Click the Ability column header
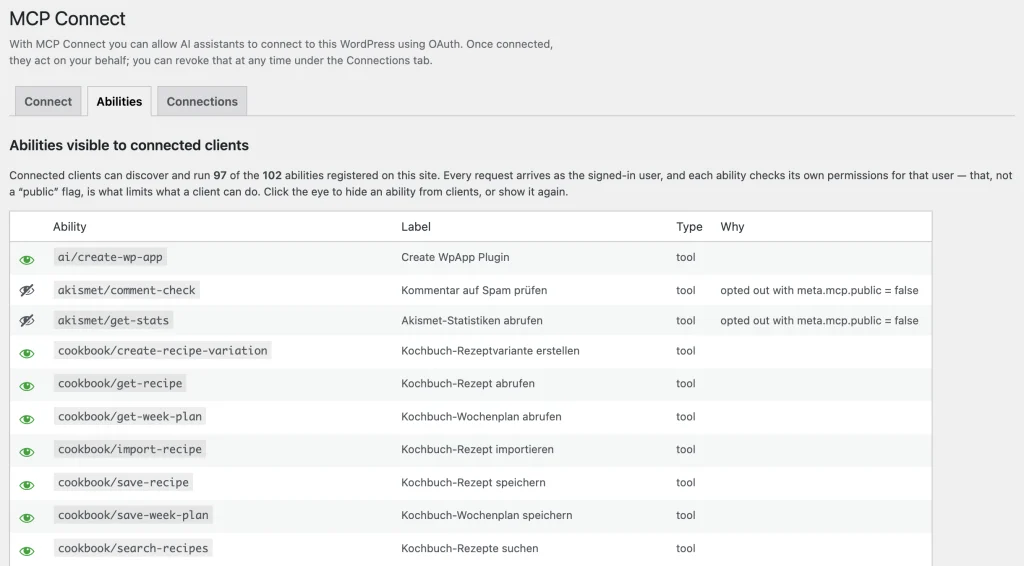 pyautogui.click(x=69, y=227)
